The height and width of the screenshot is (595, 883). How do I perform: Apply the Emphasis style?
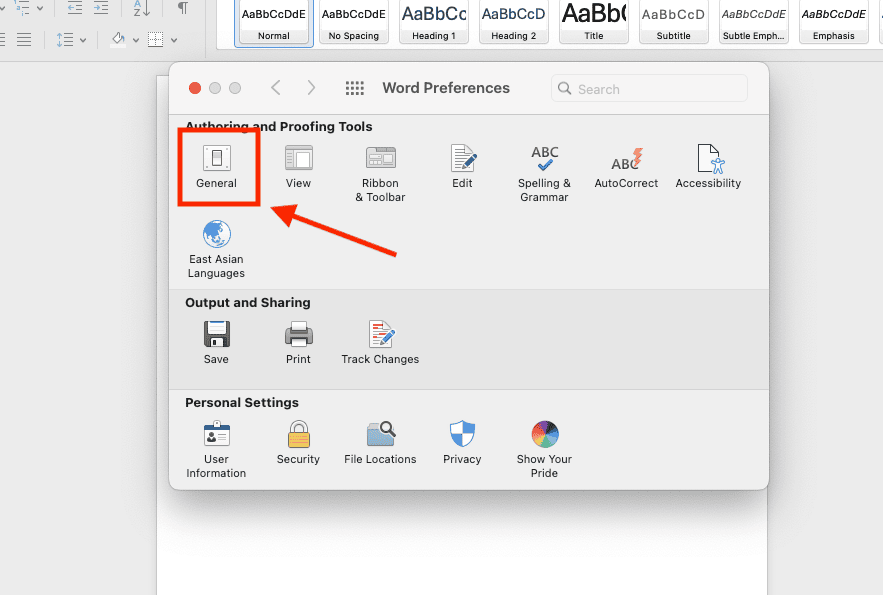tap(833, 23)
